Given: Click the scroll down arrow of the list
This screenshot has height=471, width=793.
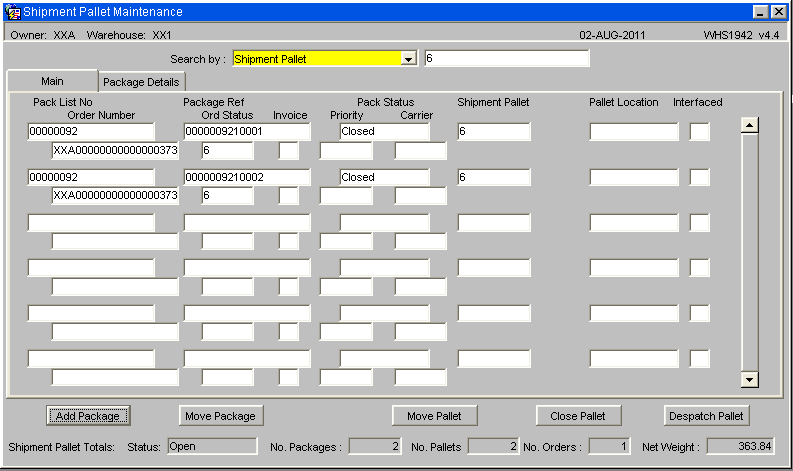Looking at the screenshot, I should tap(750, 379).
